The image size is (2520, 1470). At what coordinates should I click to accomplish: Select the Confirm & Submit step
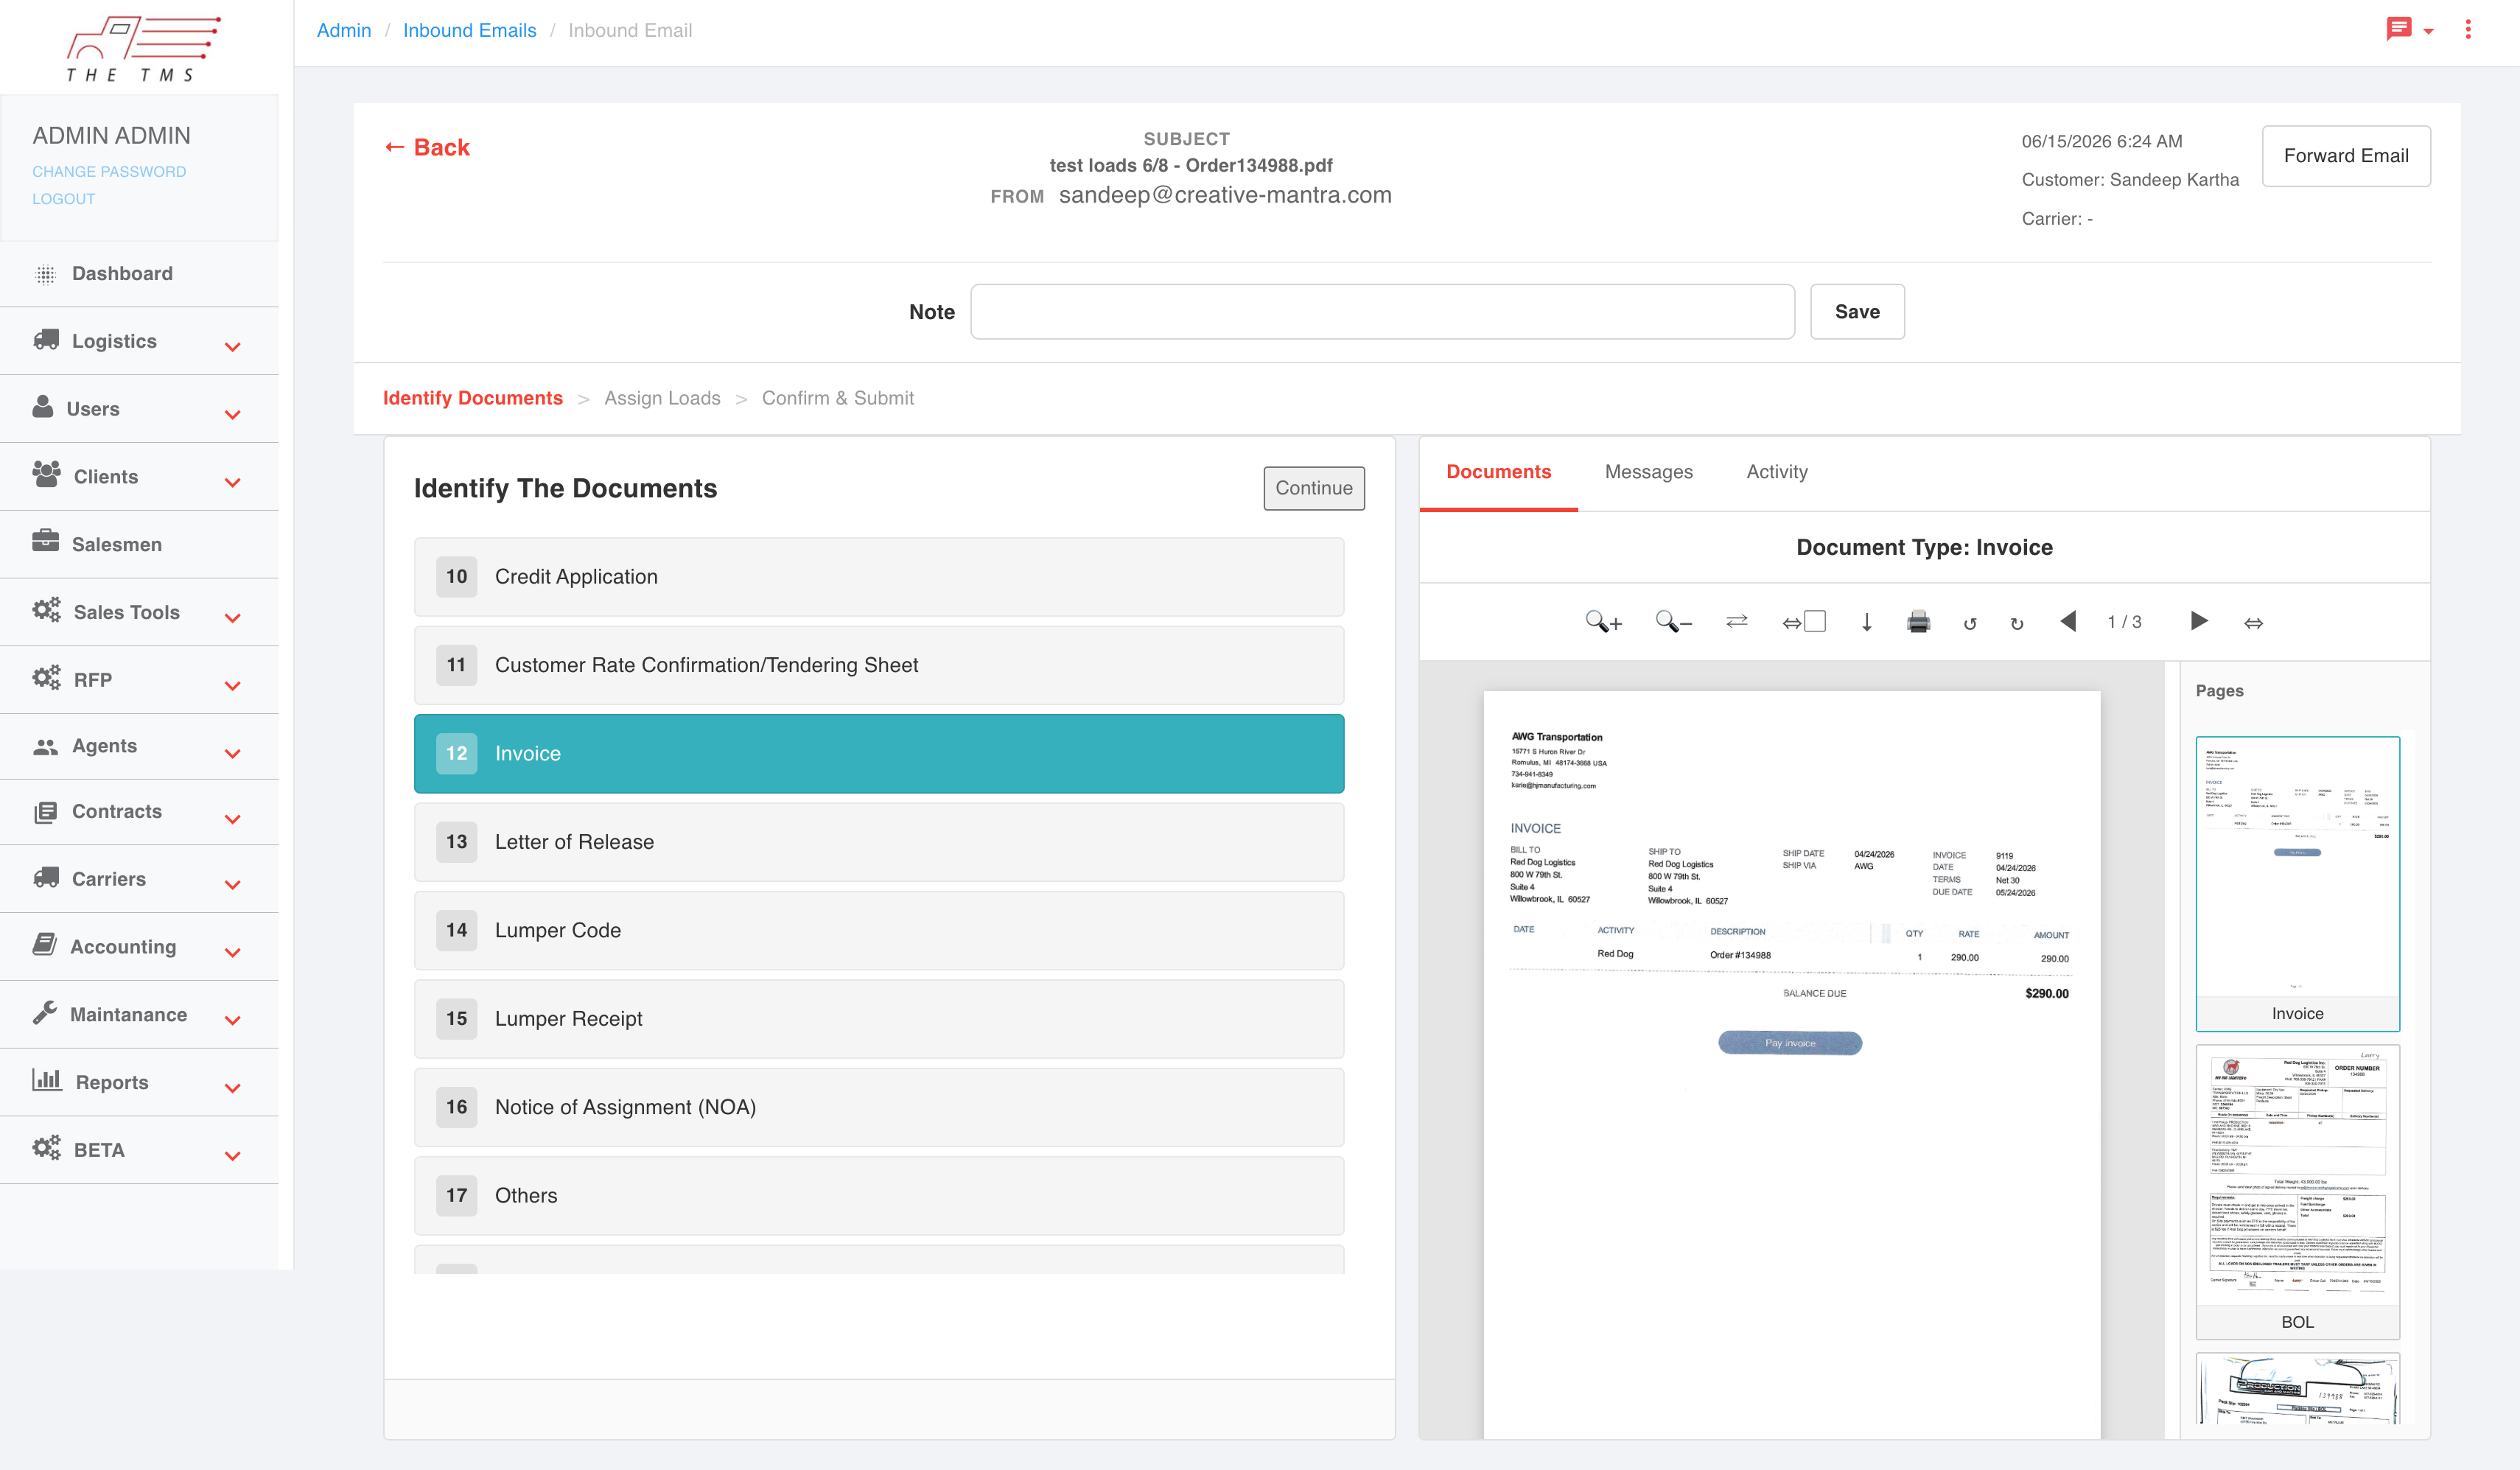837,398
